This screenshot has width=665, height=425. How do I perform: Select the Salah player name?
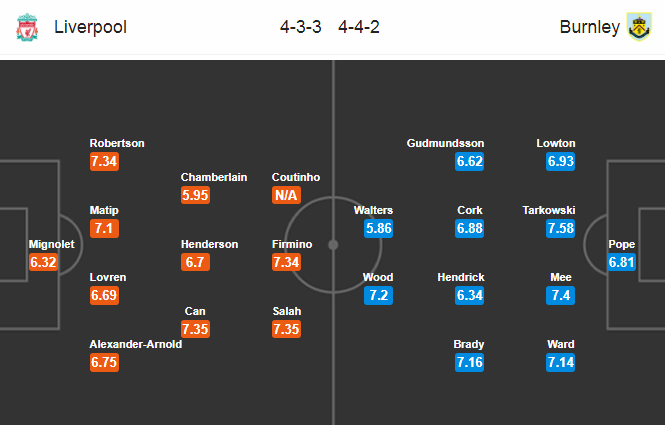(x=287, y=311)
